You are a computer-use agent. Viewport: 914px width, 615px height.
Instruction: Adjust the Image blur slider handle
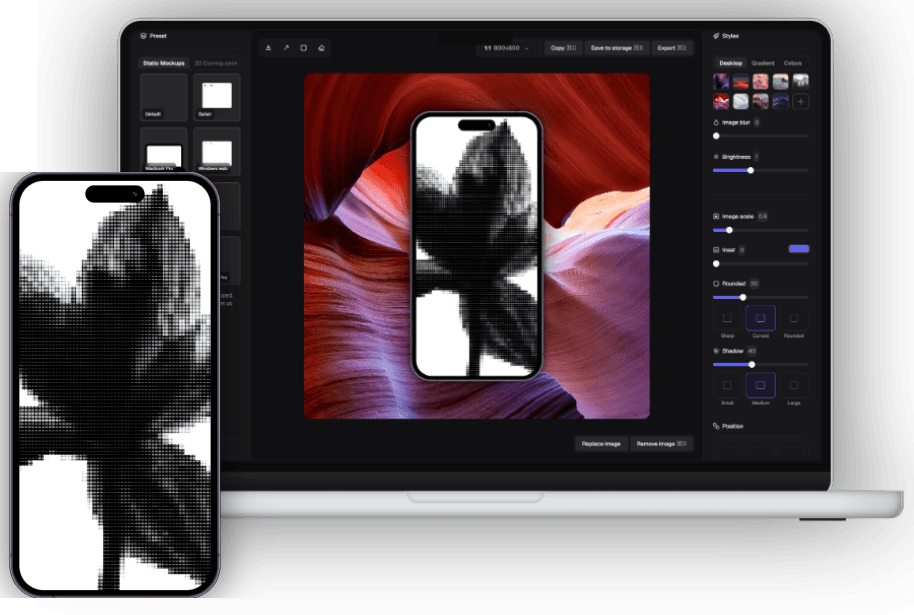[716, 136]
